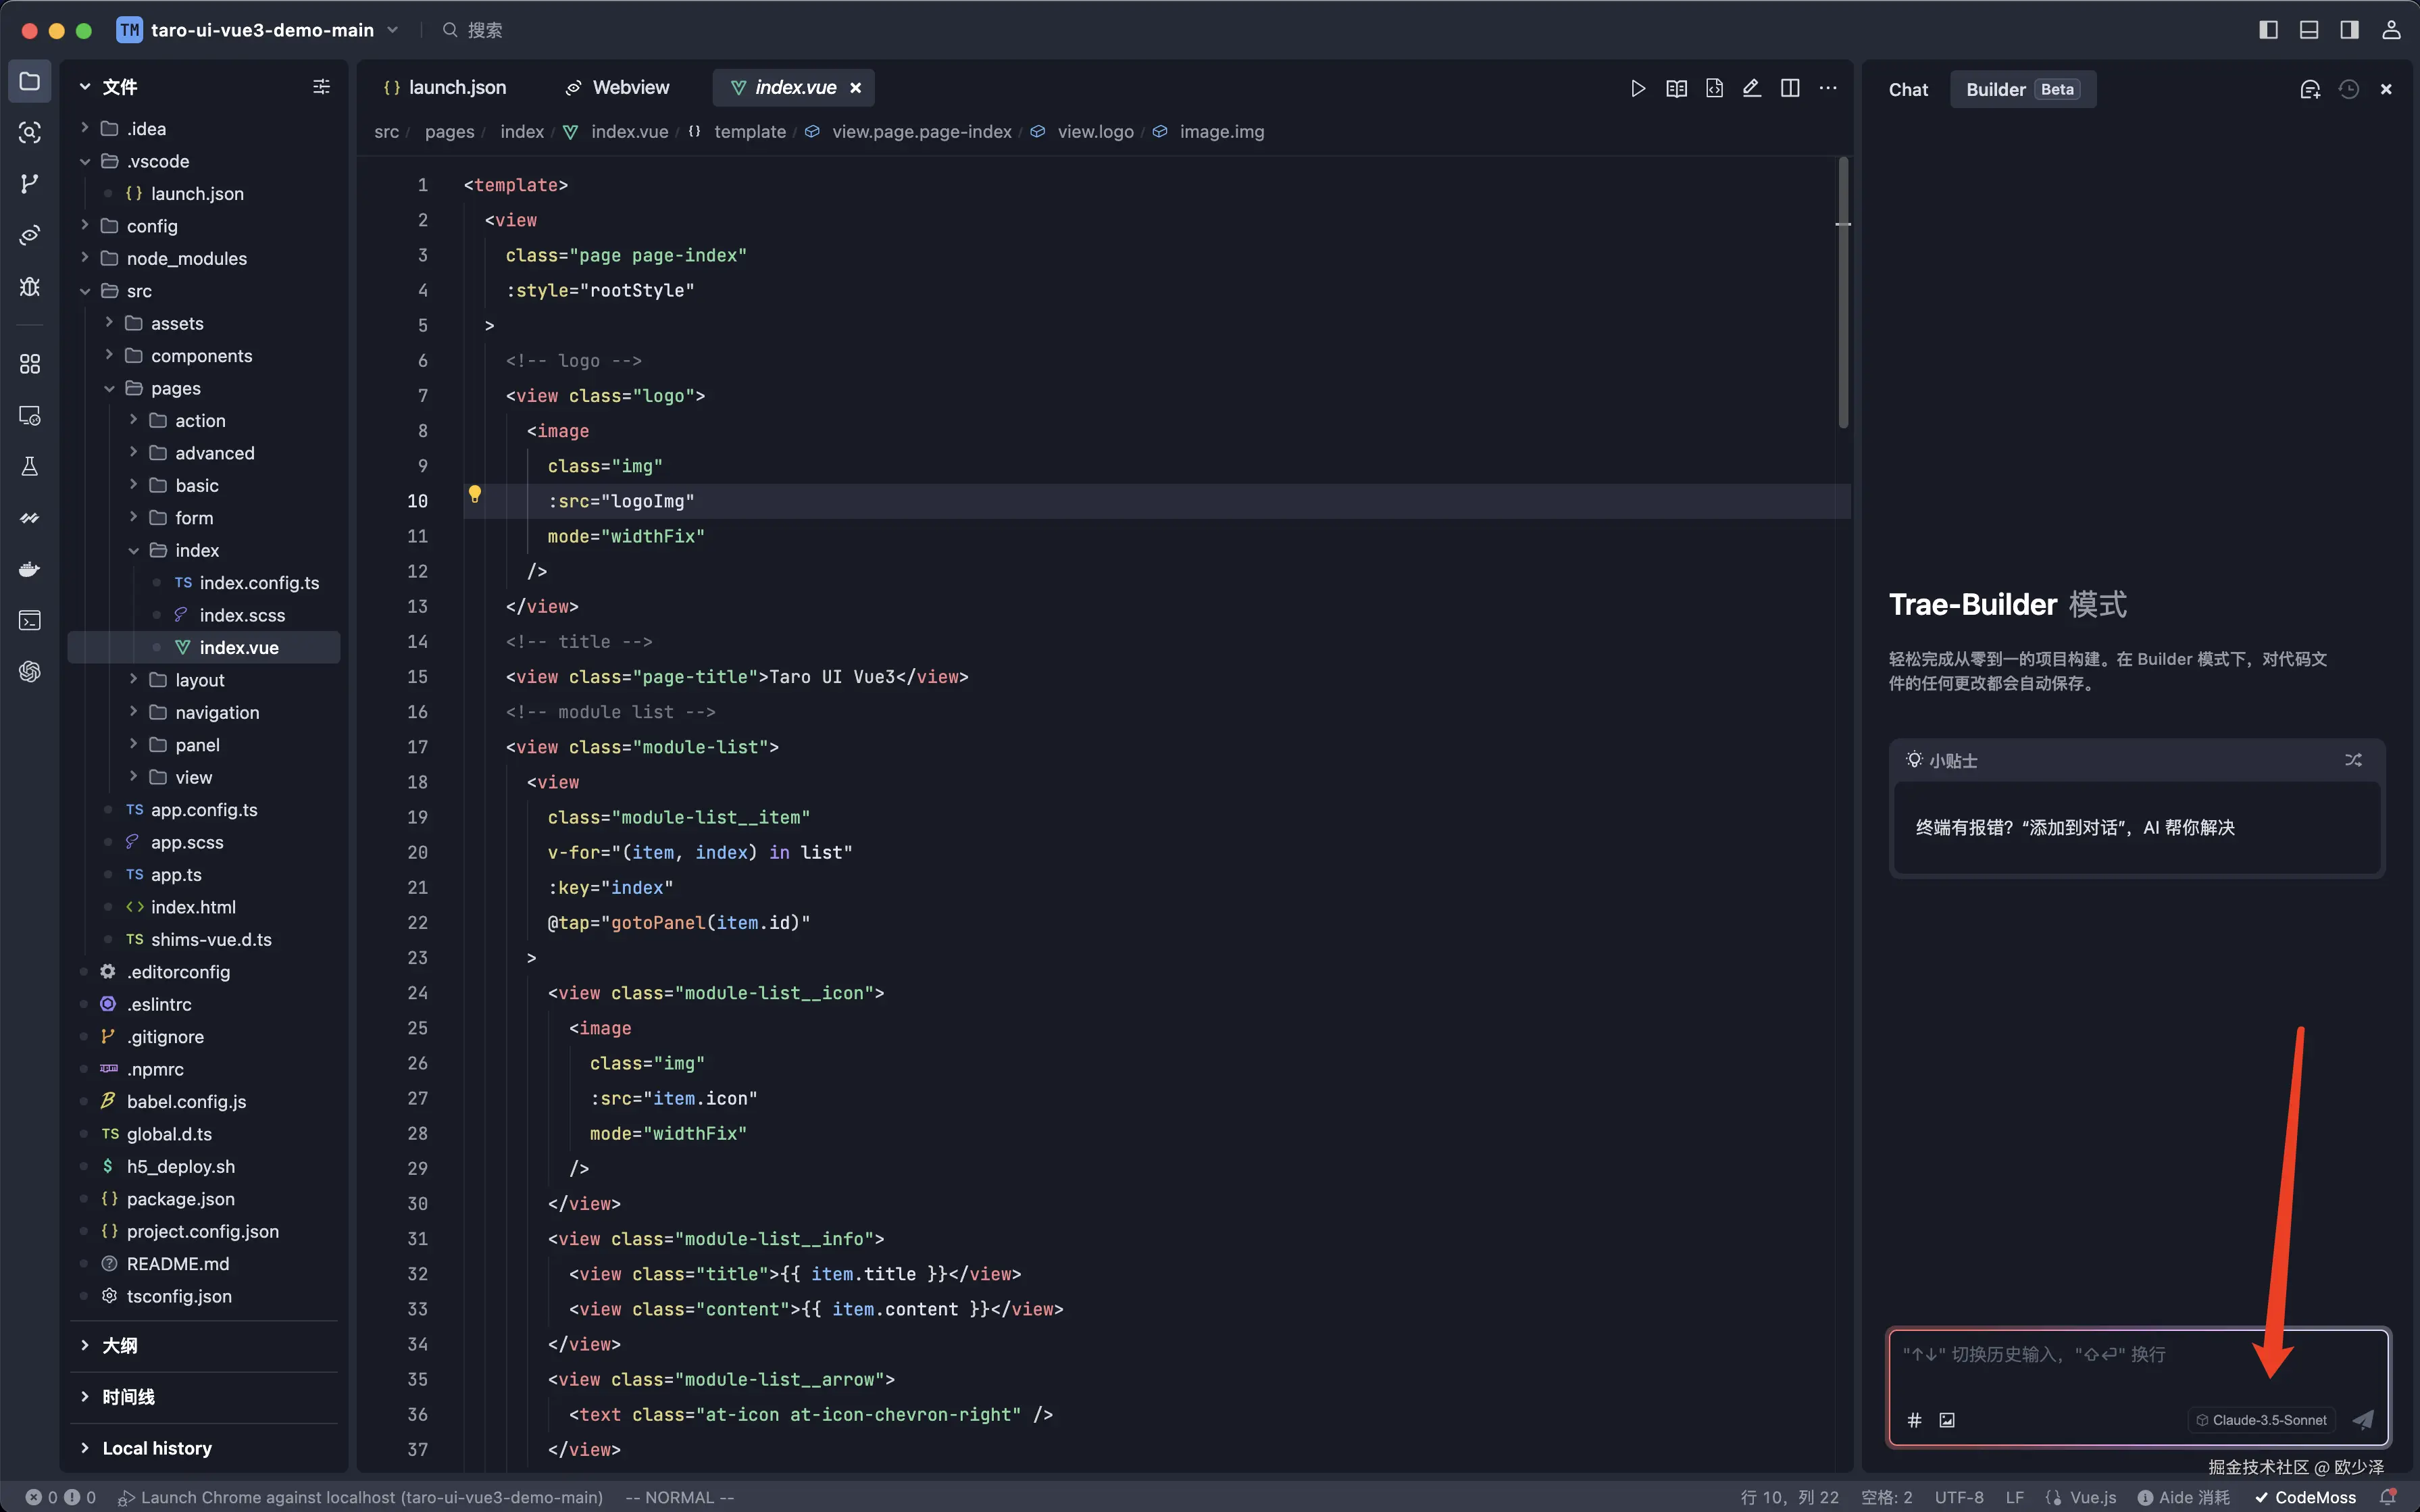Toggle the right side panel layout icon
2420x1512 pixels.
pyautogui.click(x=2349, y=30)
